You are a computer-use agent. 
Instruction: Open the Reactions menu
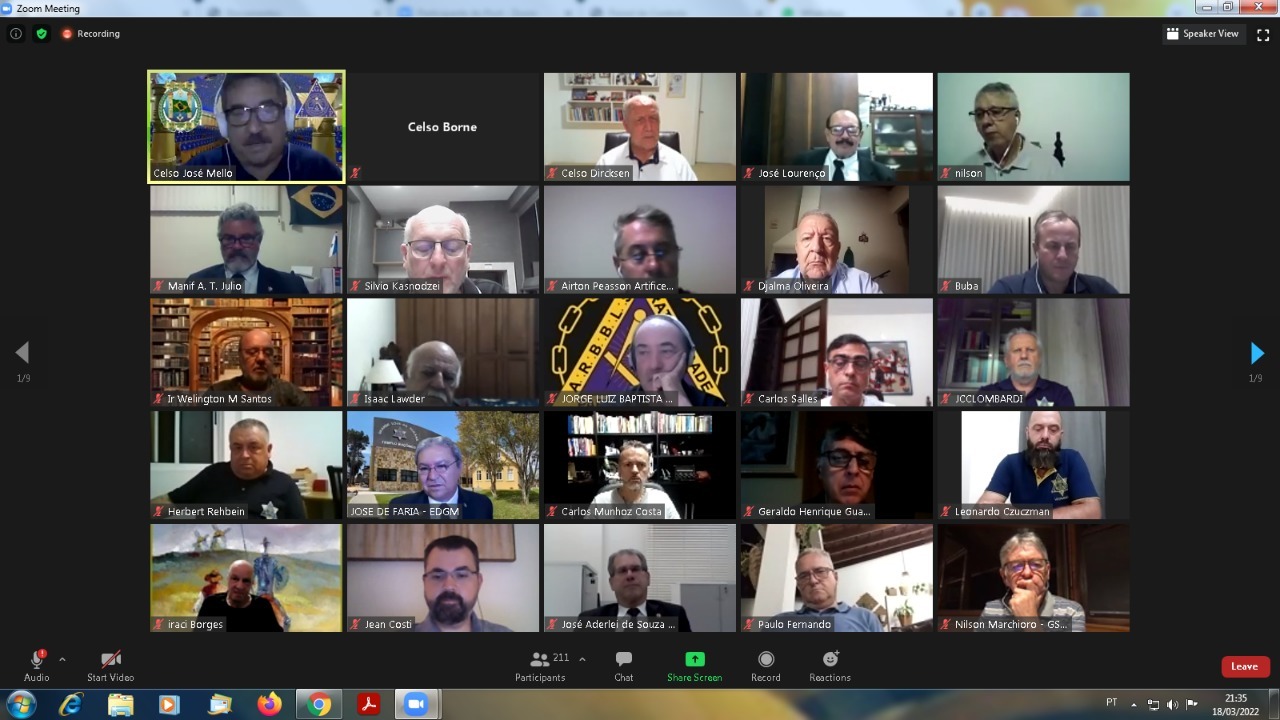[830, 665]
